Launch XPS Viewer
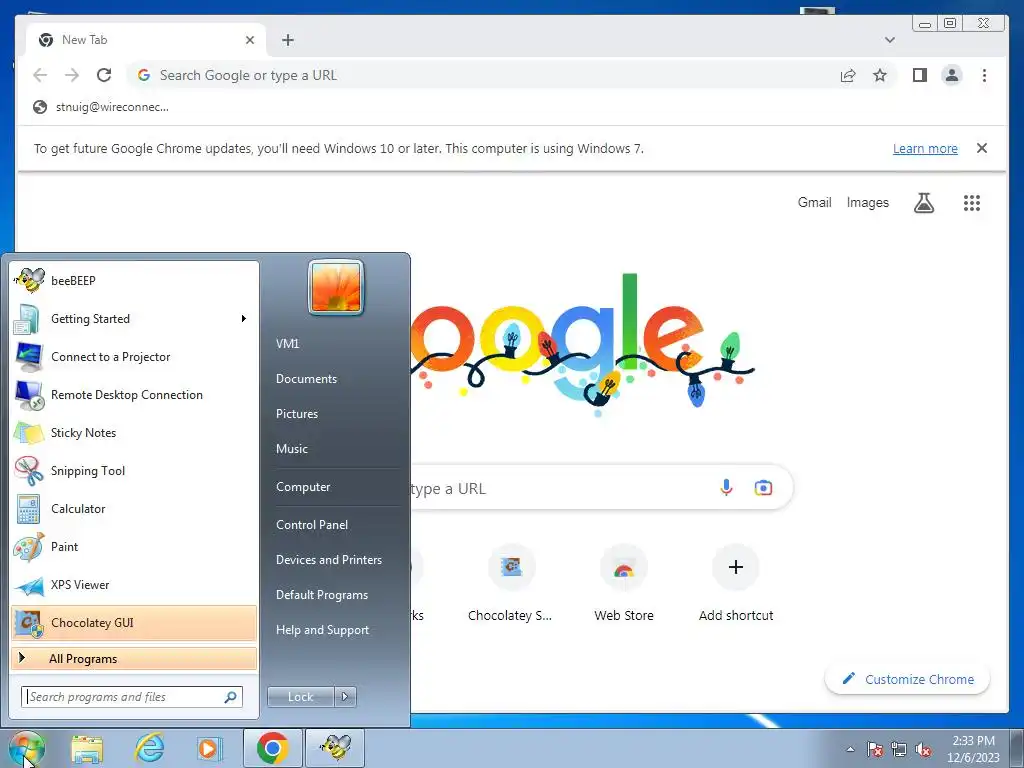The image size is (1024, 768). (134, 584)
